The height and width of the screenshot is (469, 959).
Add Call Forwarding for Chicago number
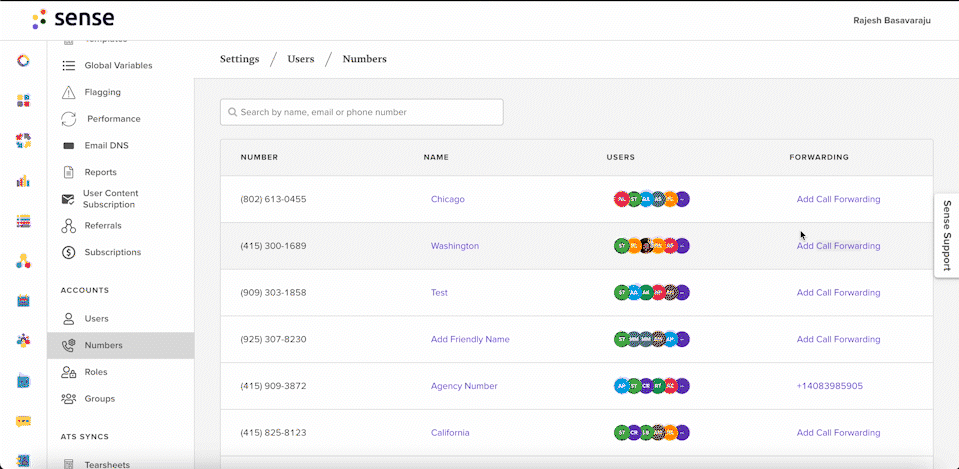pyautogui.click(x=839, y=199)
